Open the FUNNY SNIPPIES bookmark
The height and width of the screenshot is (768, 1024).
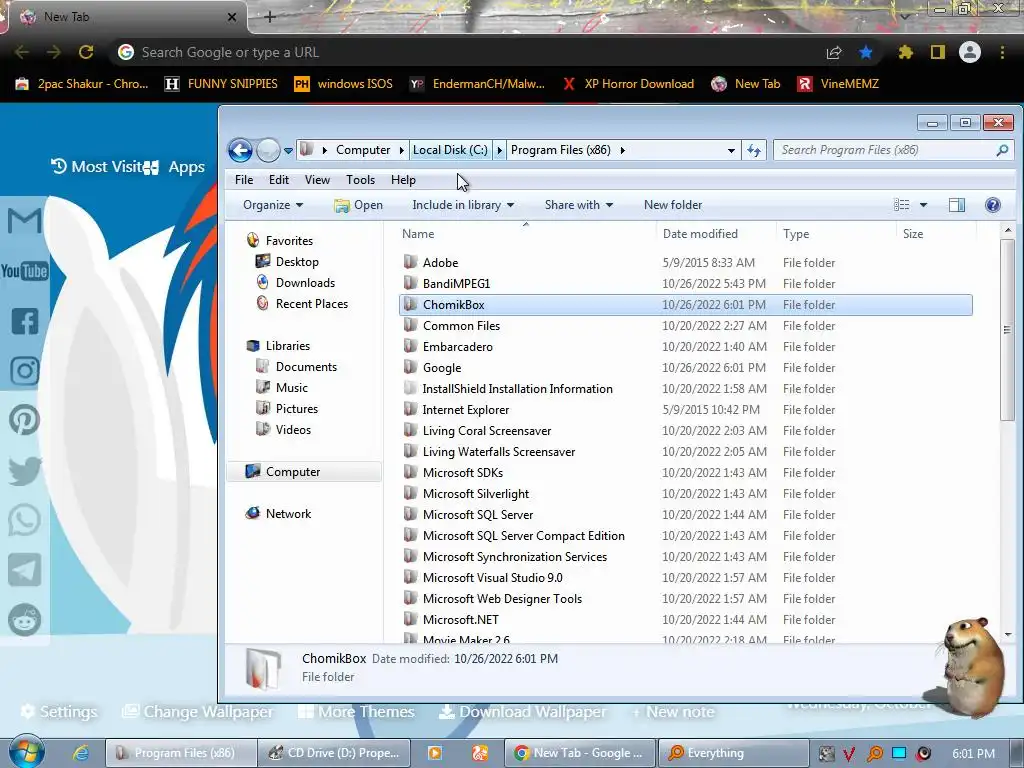click(x=221, y=84)
